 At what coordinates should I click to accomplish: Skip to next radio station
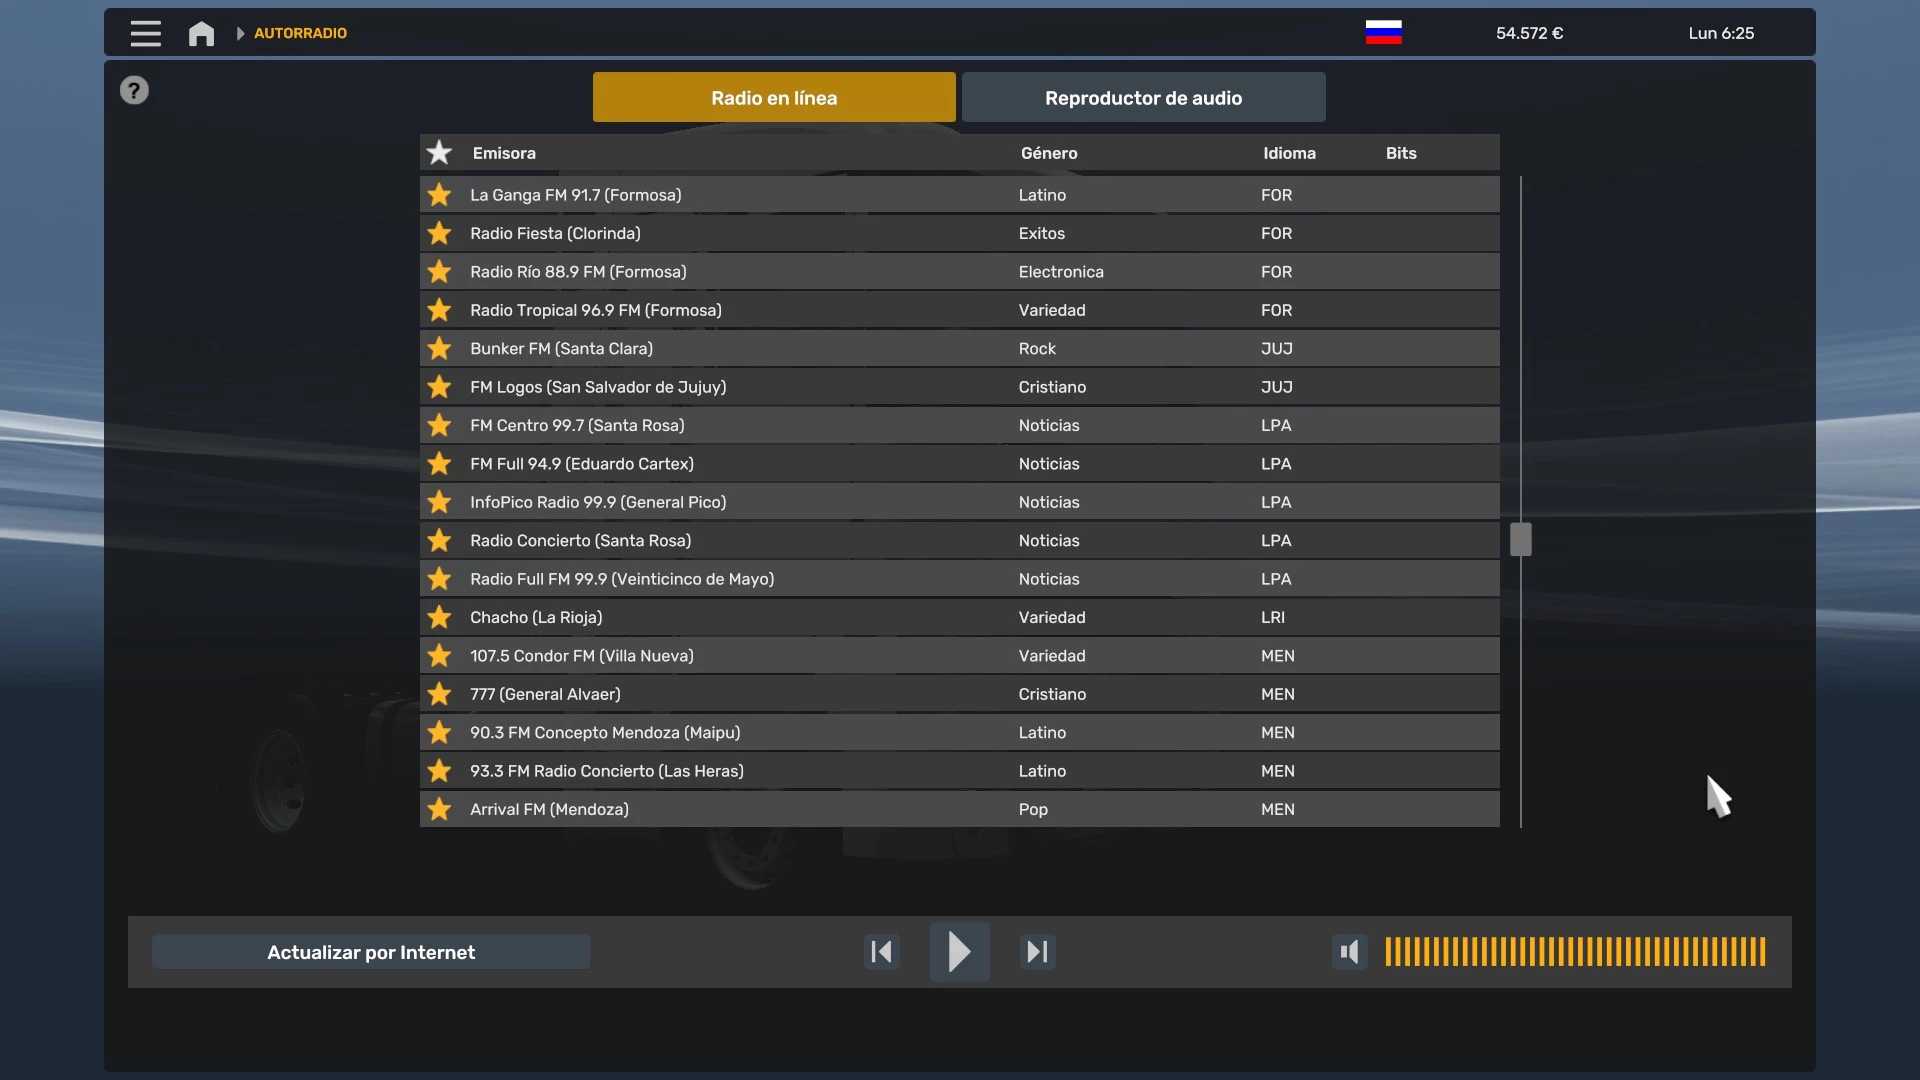[1037, 951]
